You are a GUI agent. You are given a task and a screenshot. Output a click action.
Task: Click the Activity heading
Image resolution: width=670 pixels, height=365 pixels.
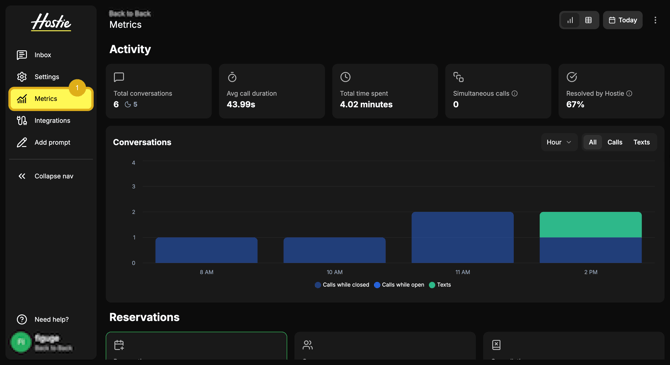(x=130, y=49)
